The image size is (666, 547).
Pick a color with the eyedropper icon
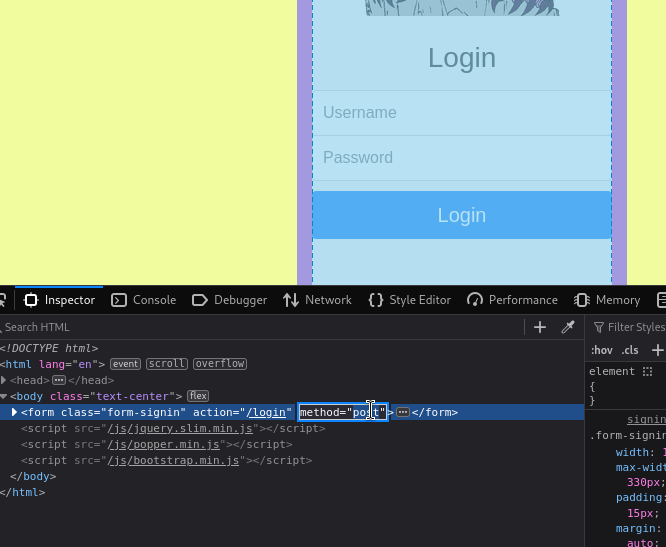click(568, 327)
